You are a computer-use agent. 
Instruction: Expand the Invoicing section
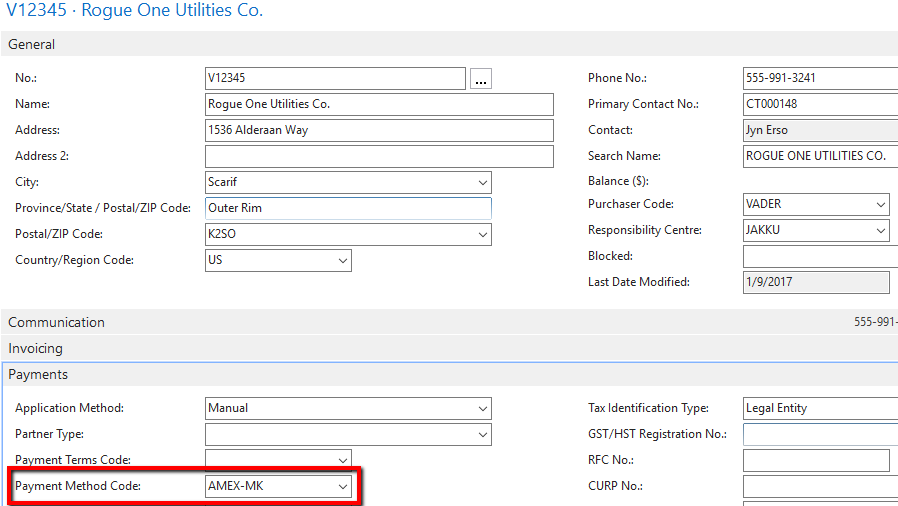point(36,349)
